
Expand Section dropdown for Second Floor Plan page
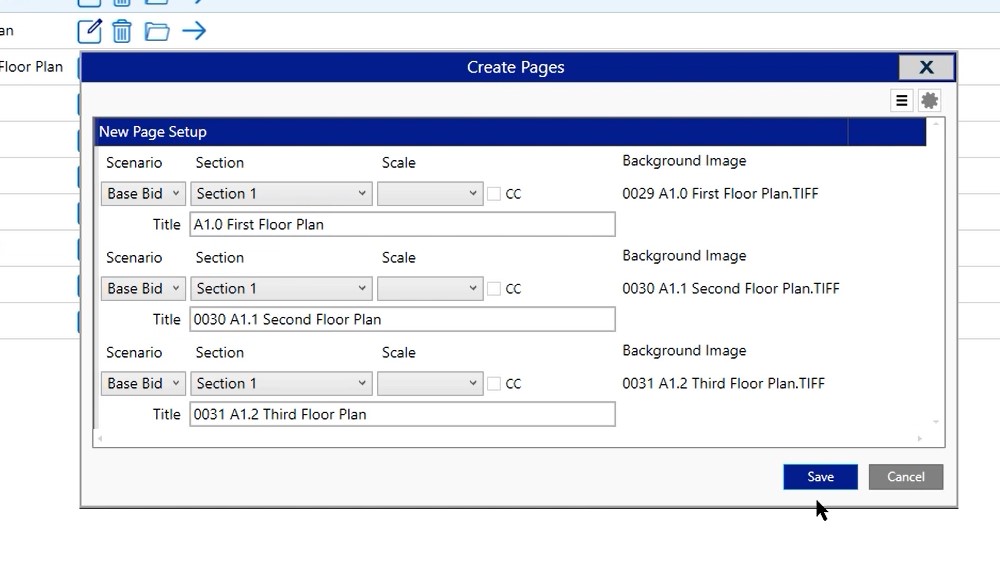[282, 289]
